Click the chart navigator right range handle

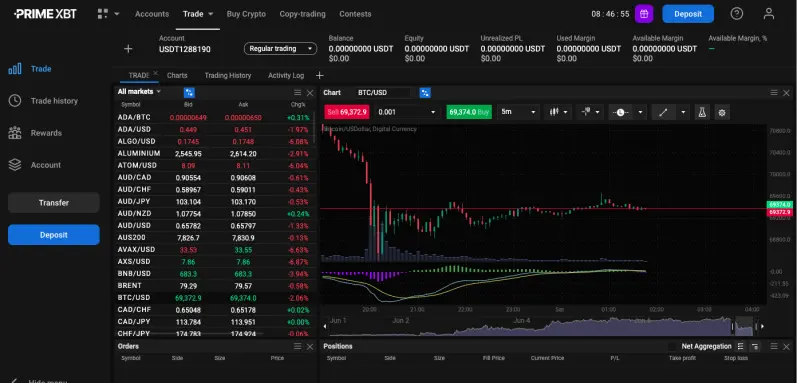click(756, 326)
